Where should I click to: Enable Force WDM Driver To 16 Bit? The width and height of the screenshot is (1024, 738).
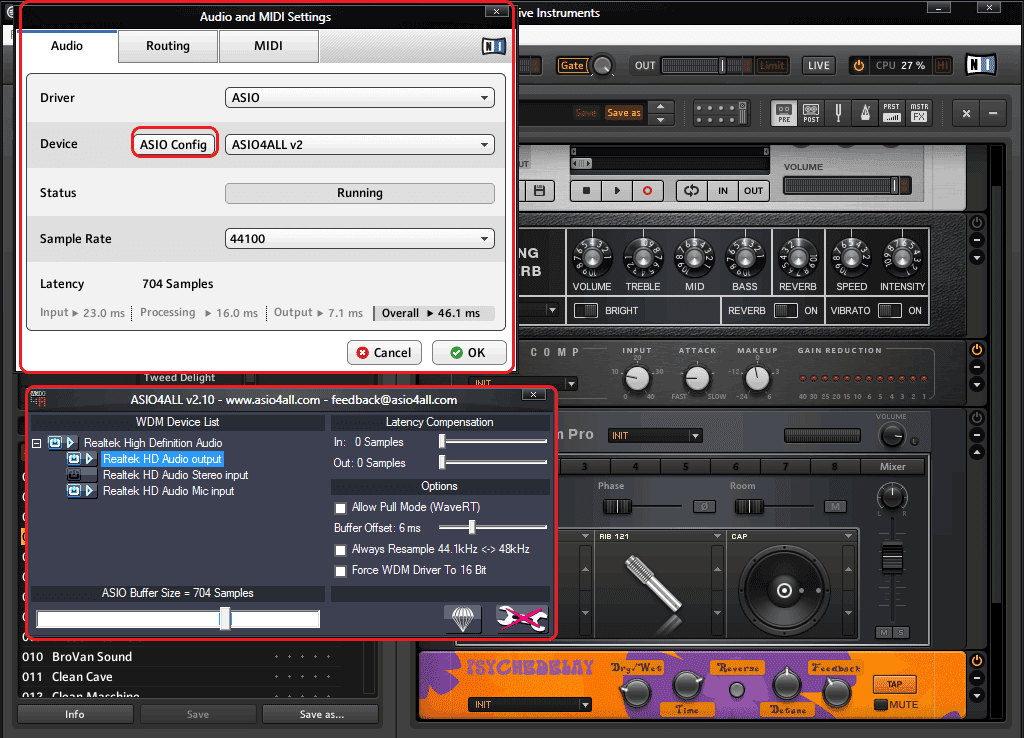pos(340,571)
